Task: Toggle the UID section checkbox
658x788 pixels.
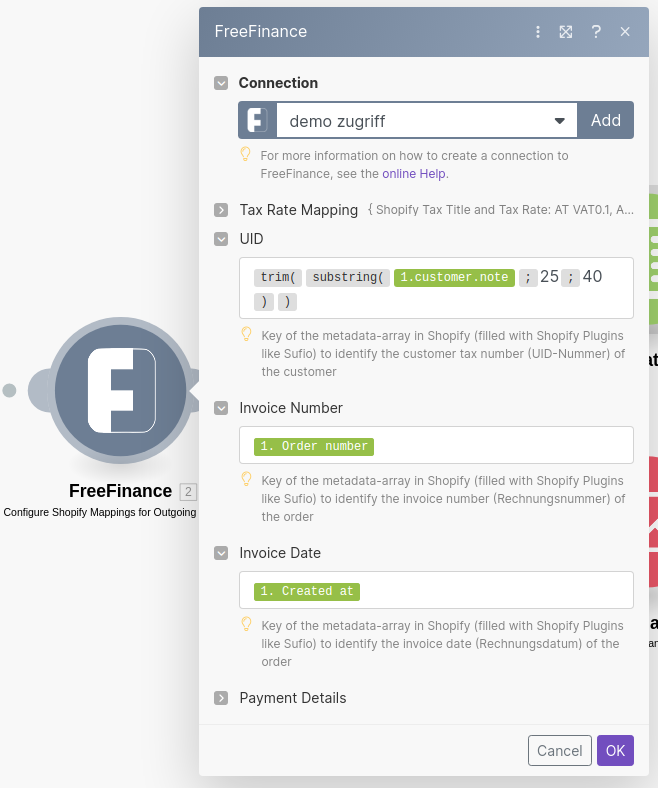Action: point(221,239)
